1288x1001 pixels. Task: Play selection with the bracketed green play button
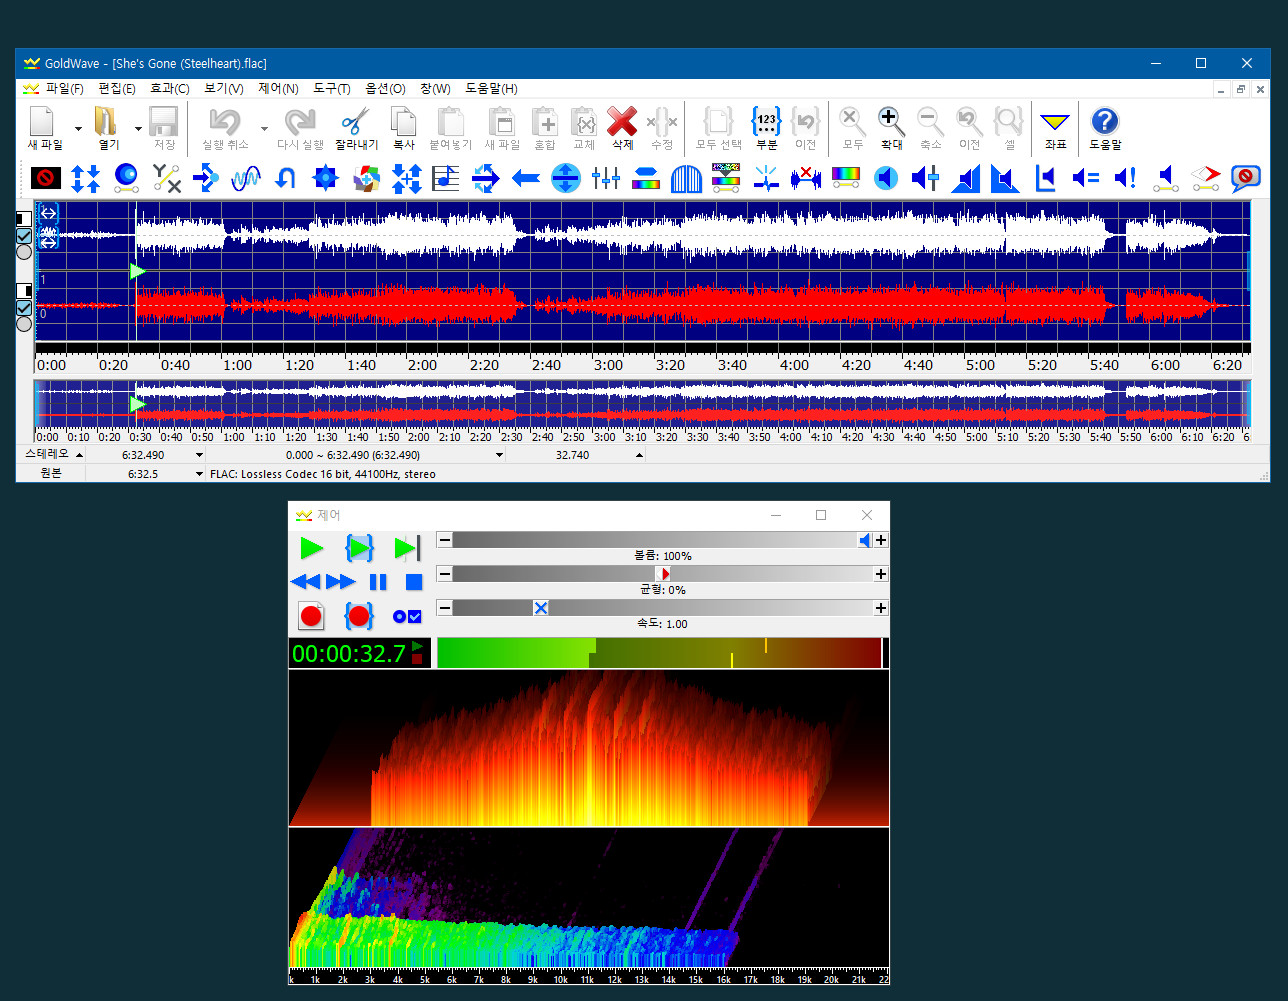pos(359,548)
